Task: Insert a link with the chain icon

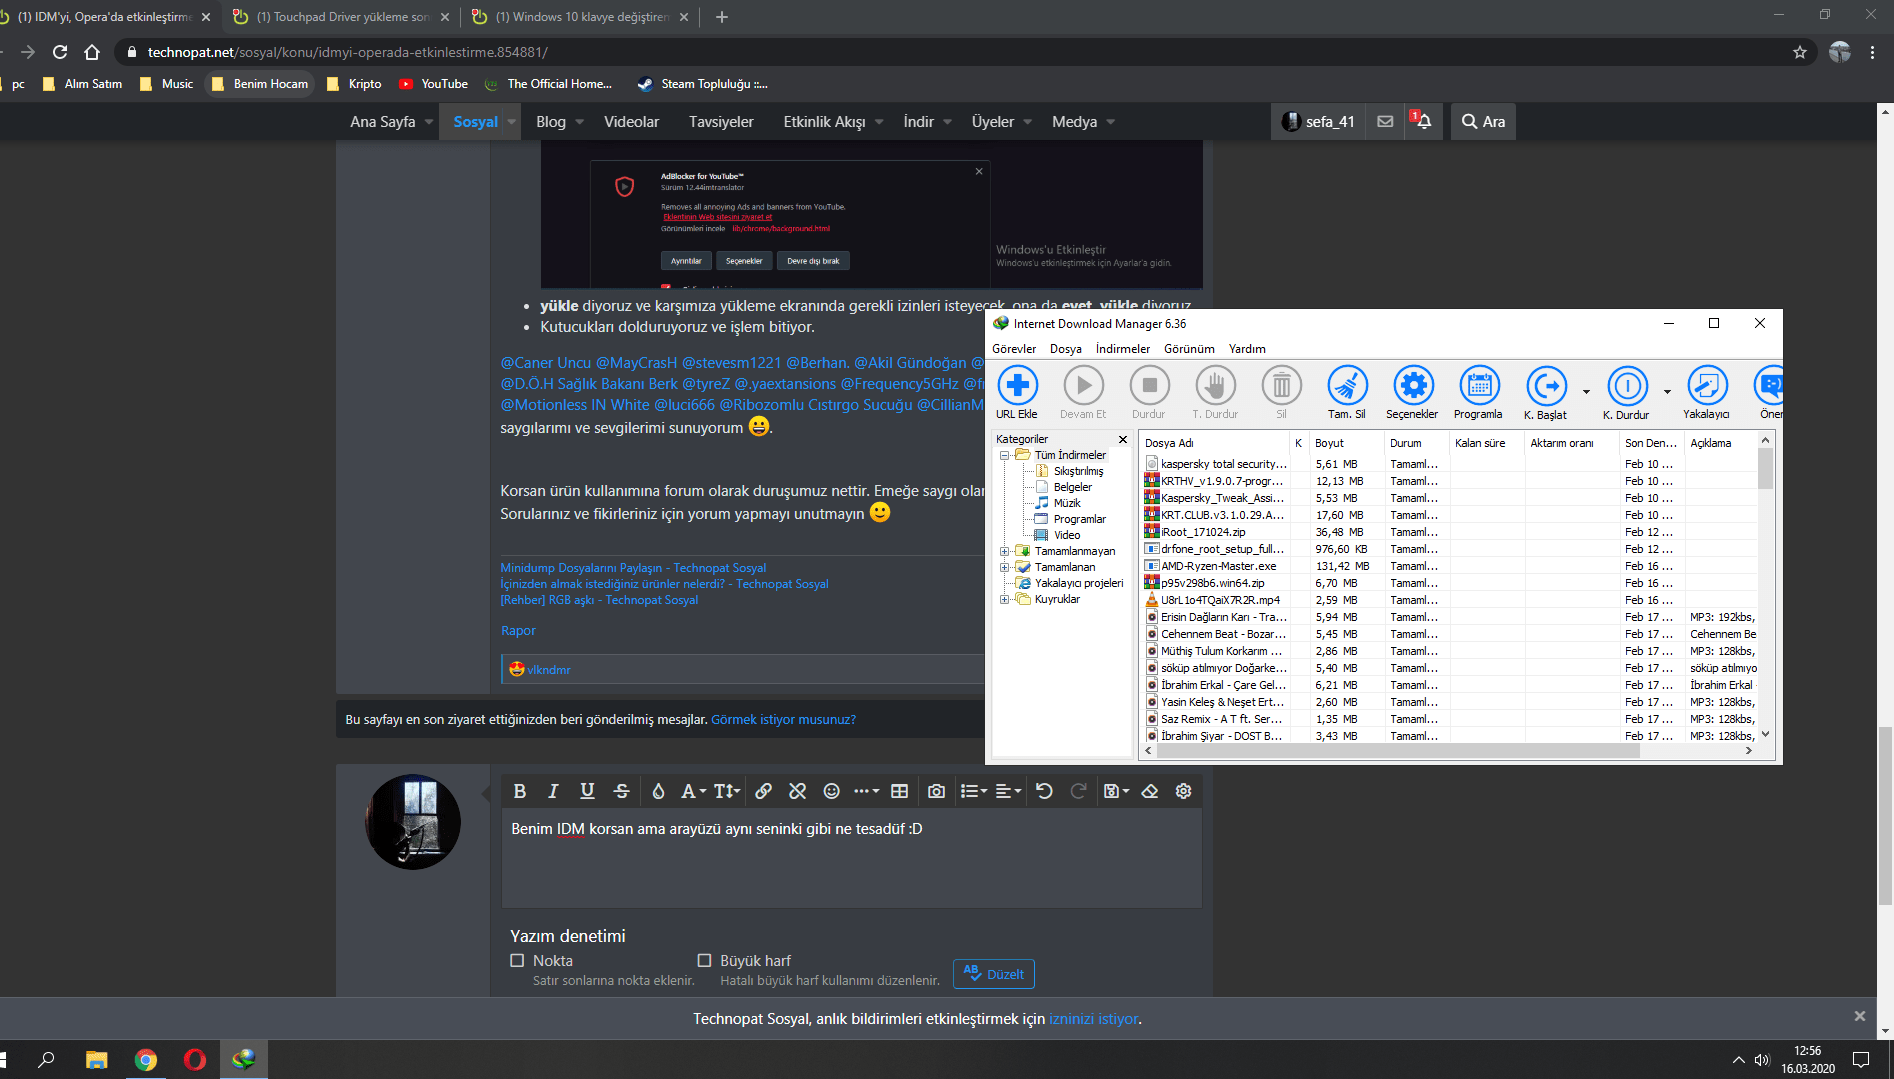Action: coord(763,791)
